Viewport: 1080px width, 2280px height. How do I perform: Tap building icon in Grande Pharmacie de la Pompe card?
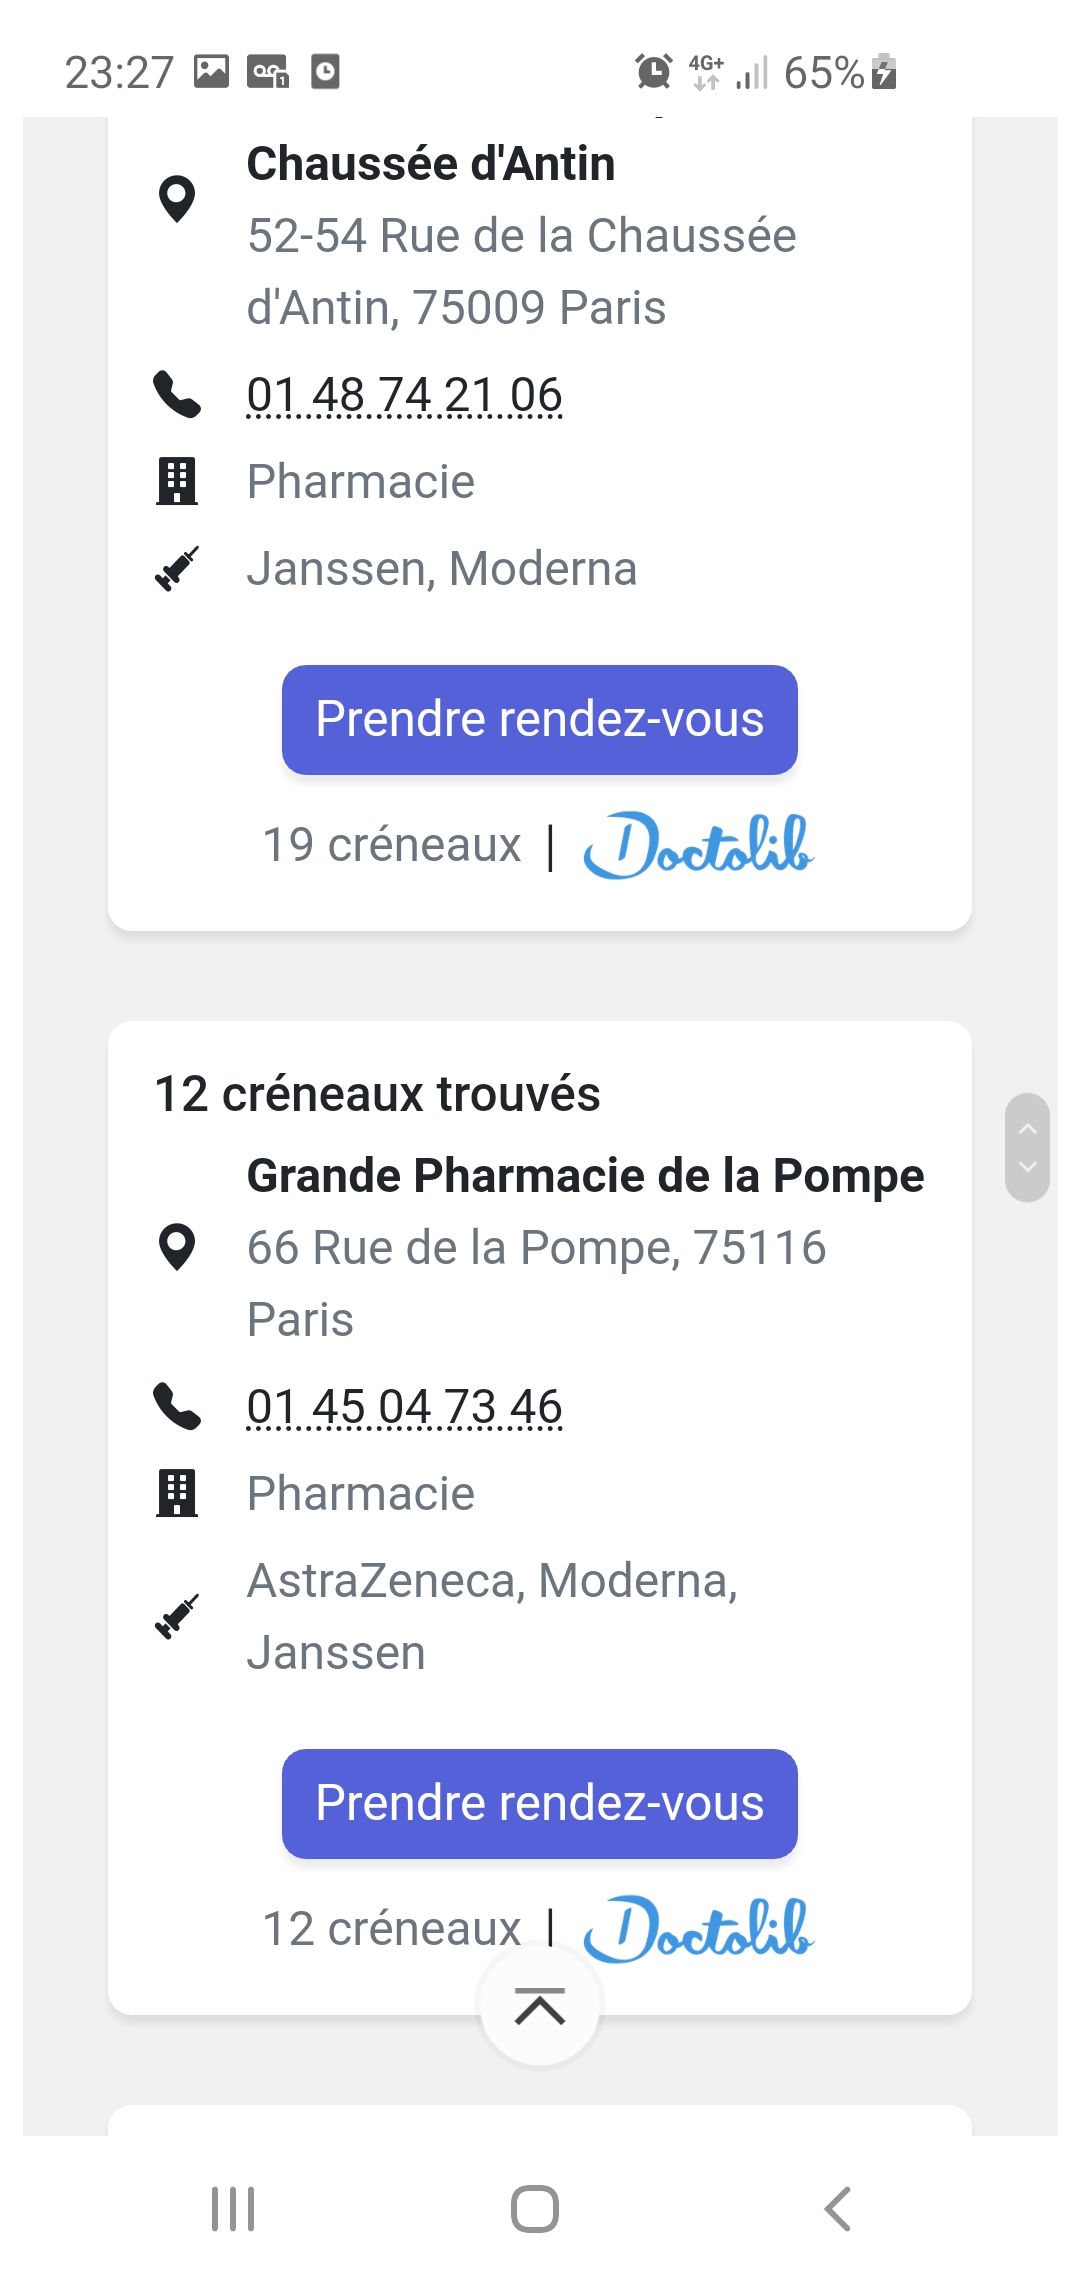point(177,1493)
